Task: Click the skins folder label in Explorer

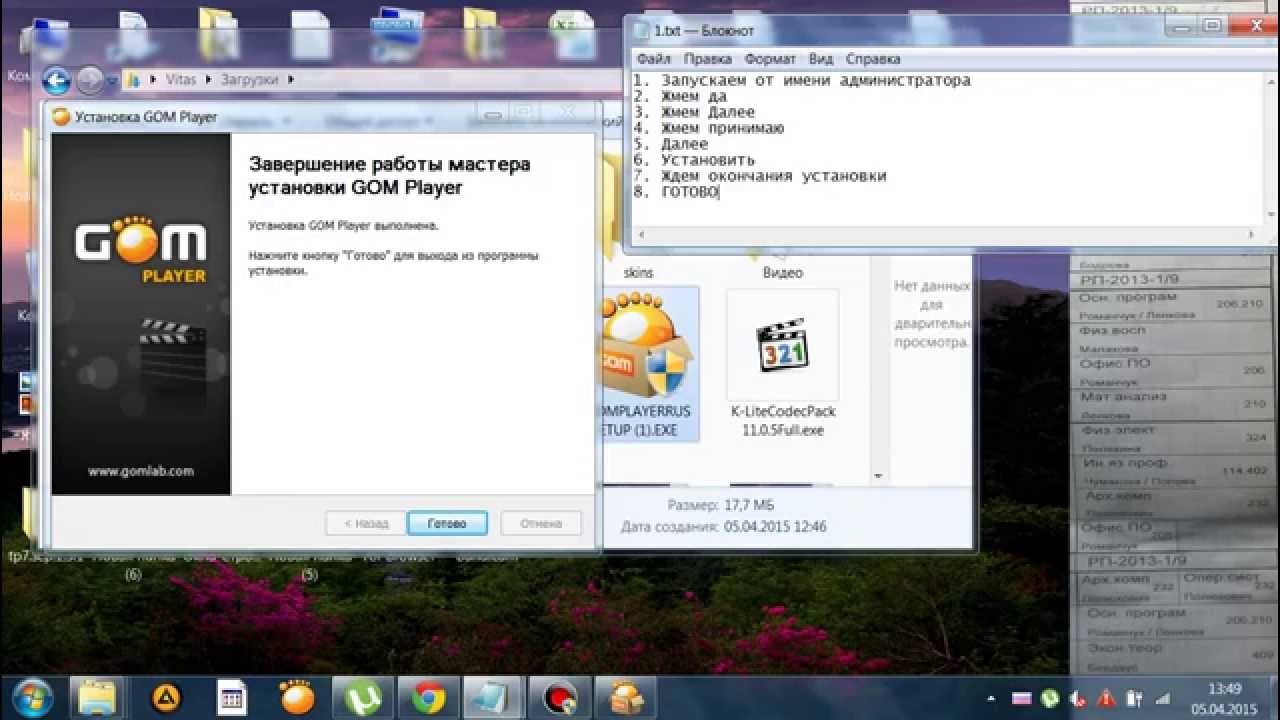Action: tap(639, 273)
